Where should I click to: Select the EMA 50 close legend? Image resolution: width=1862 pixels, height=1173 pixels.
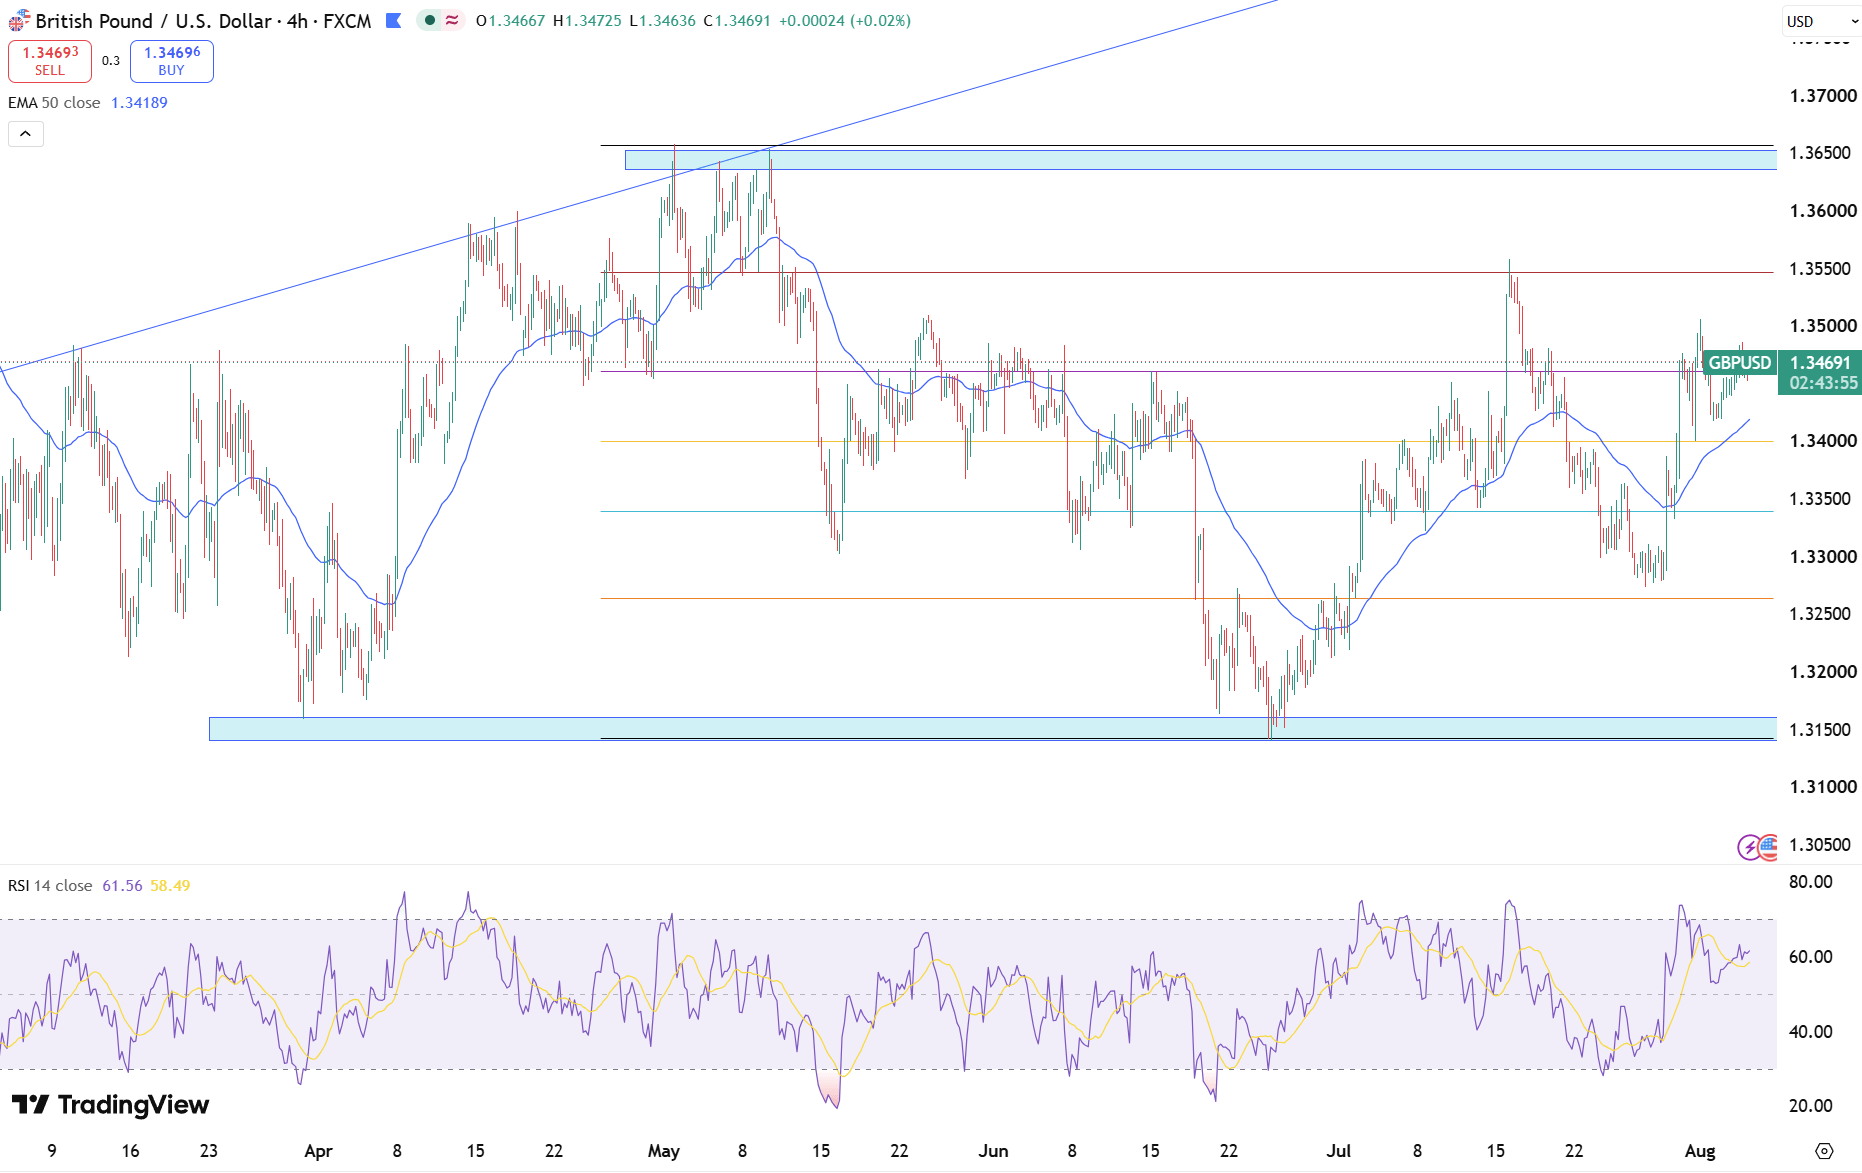(x=54, y=103)
